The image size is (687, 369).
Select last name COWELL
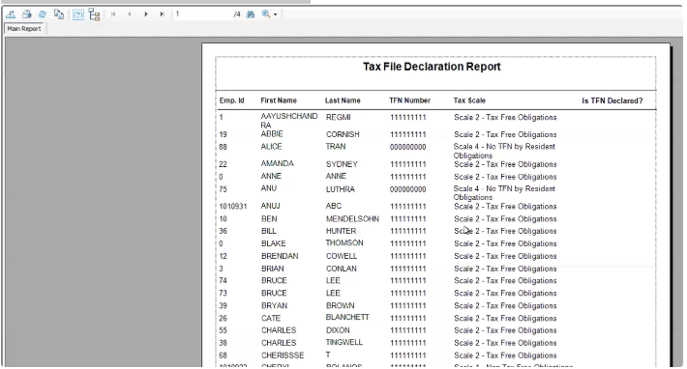(341, 256)
